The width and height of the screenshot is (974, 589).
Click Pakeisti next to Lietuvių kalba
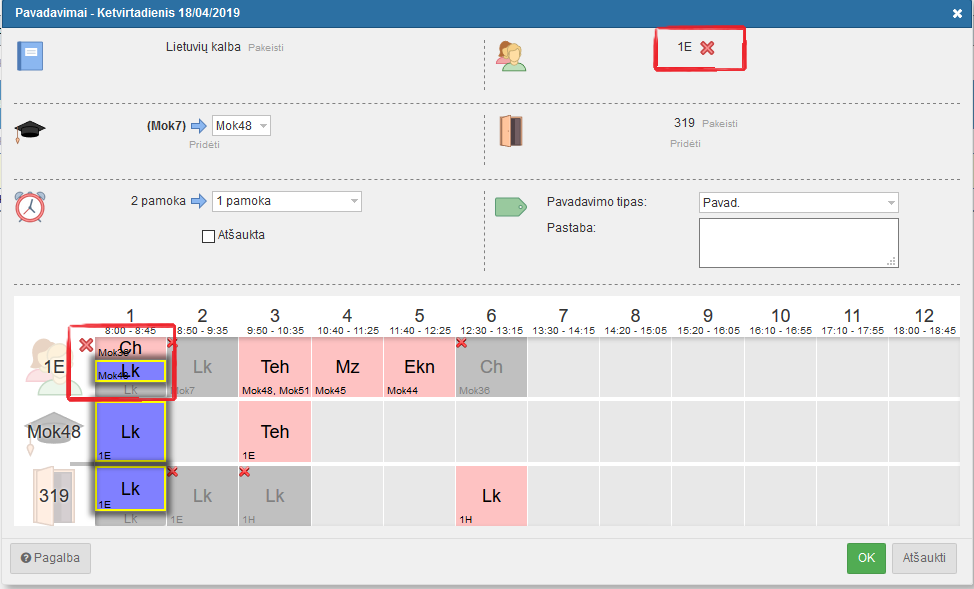click(x=266, y=48)
